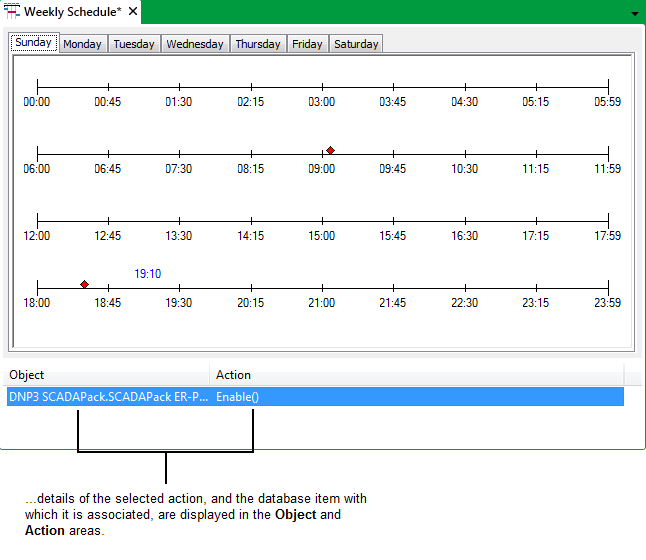Click the 13:30 time label
This screenshot has height=560, width=646.
[179, 236]
